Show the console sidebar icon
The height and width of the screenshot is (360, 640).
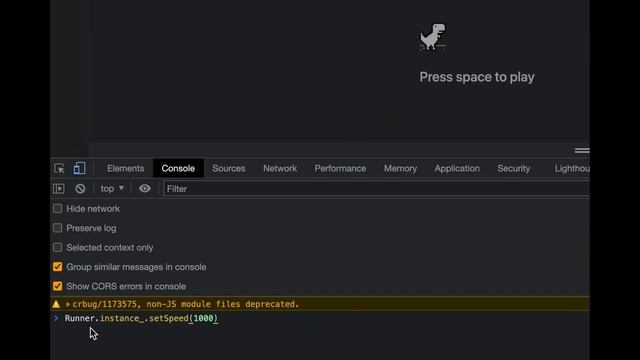59,189
